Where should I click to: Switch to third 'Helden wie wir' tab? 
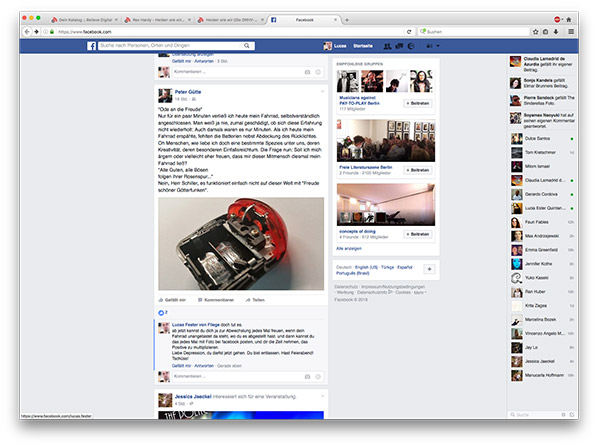[x=231, y=20]
